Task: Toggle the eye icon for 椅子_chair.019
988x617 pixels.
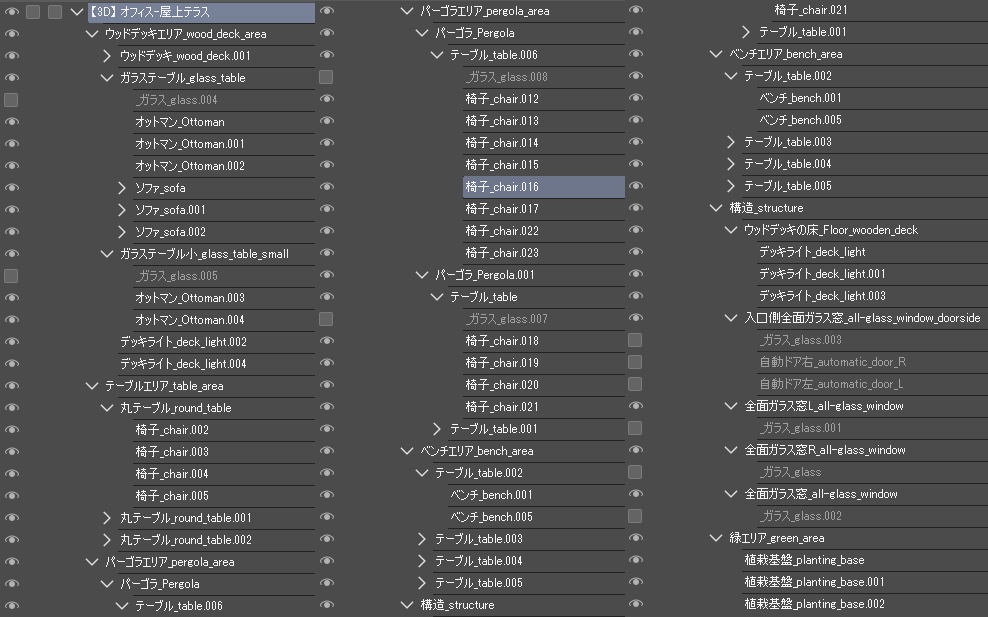Action: point(326,362)
